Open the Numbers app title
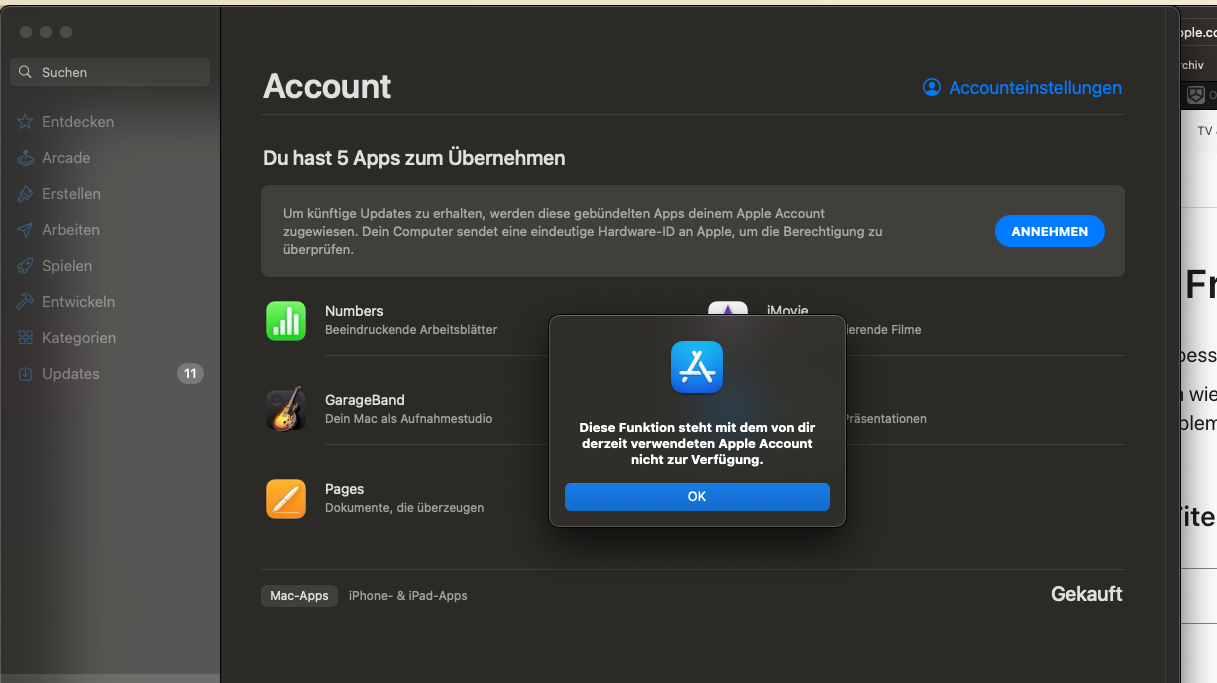 354,311
